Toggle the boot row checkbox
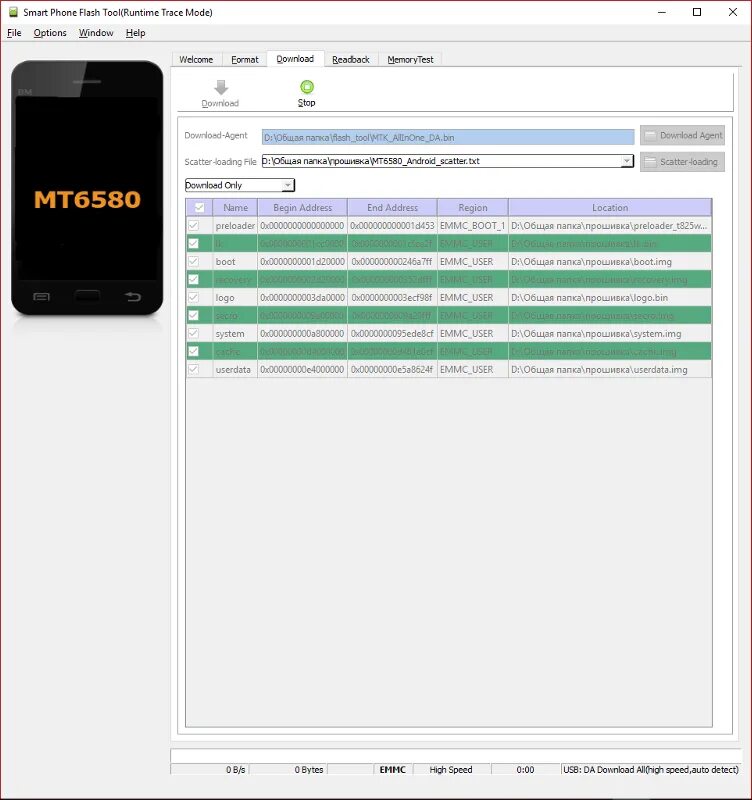The height and width of the screenshot is (800, 752). click(x=193, y=262)
